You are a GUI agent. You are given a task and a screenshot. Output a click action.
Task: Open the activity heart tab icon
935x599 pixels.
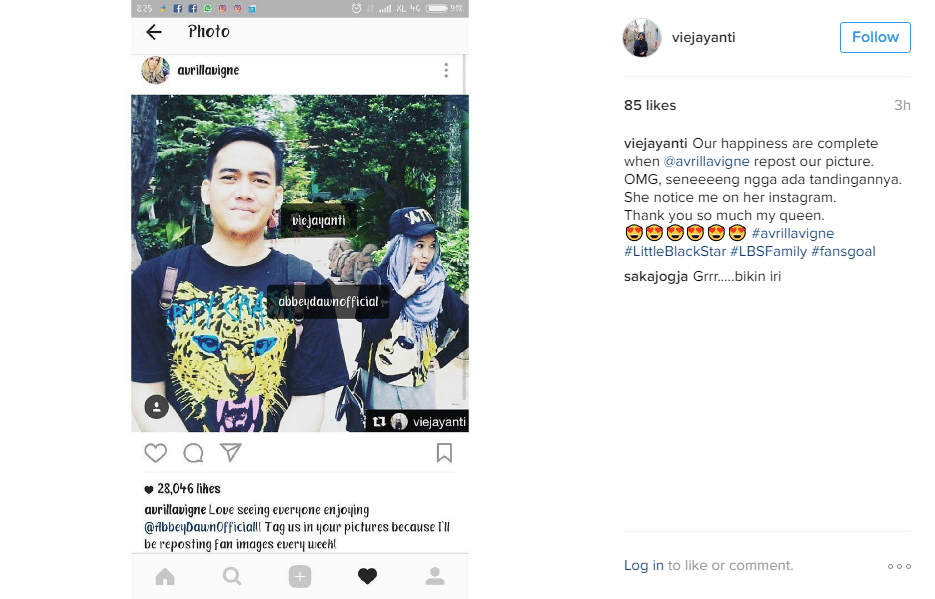(x=367, y=576)
